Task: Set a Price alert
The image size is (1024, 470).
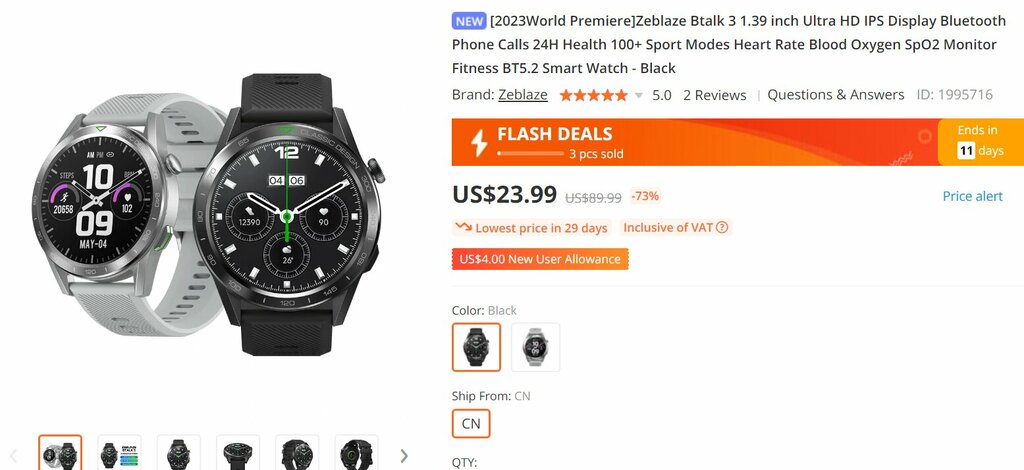Action: [972, 196]
